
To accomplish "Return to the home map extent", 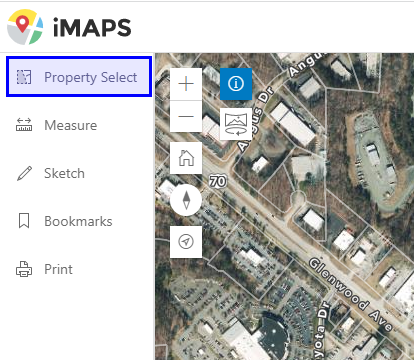I will coord(186,158).
